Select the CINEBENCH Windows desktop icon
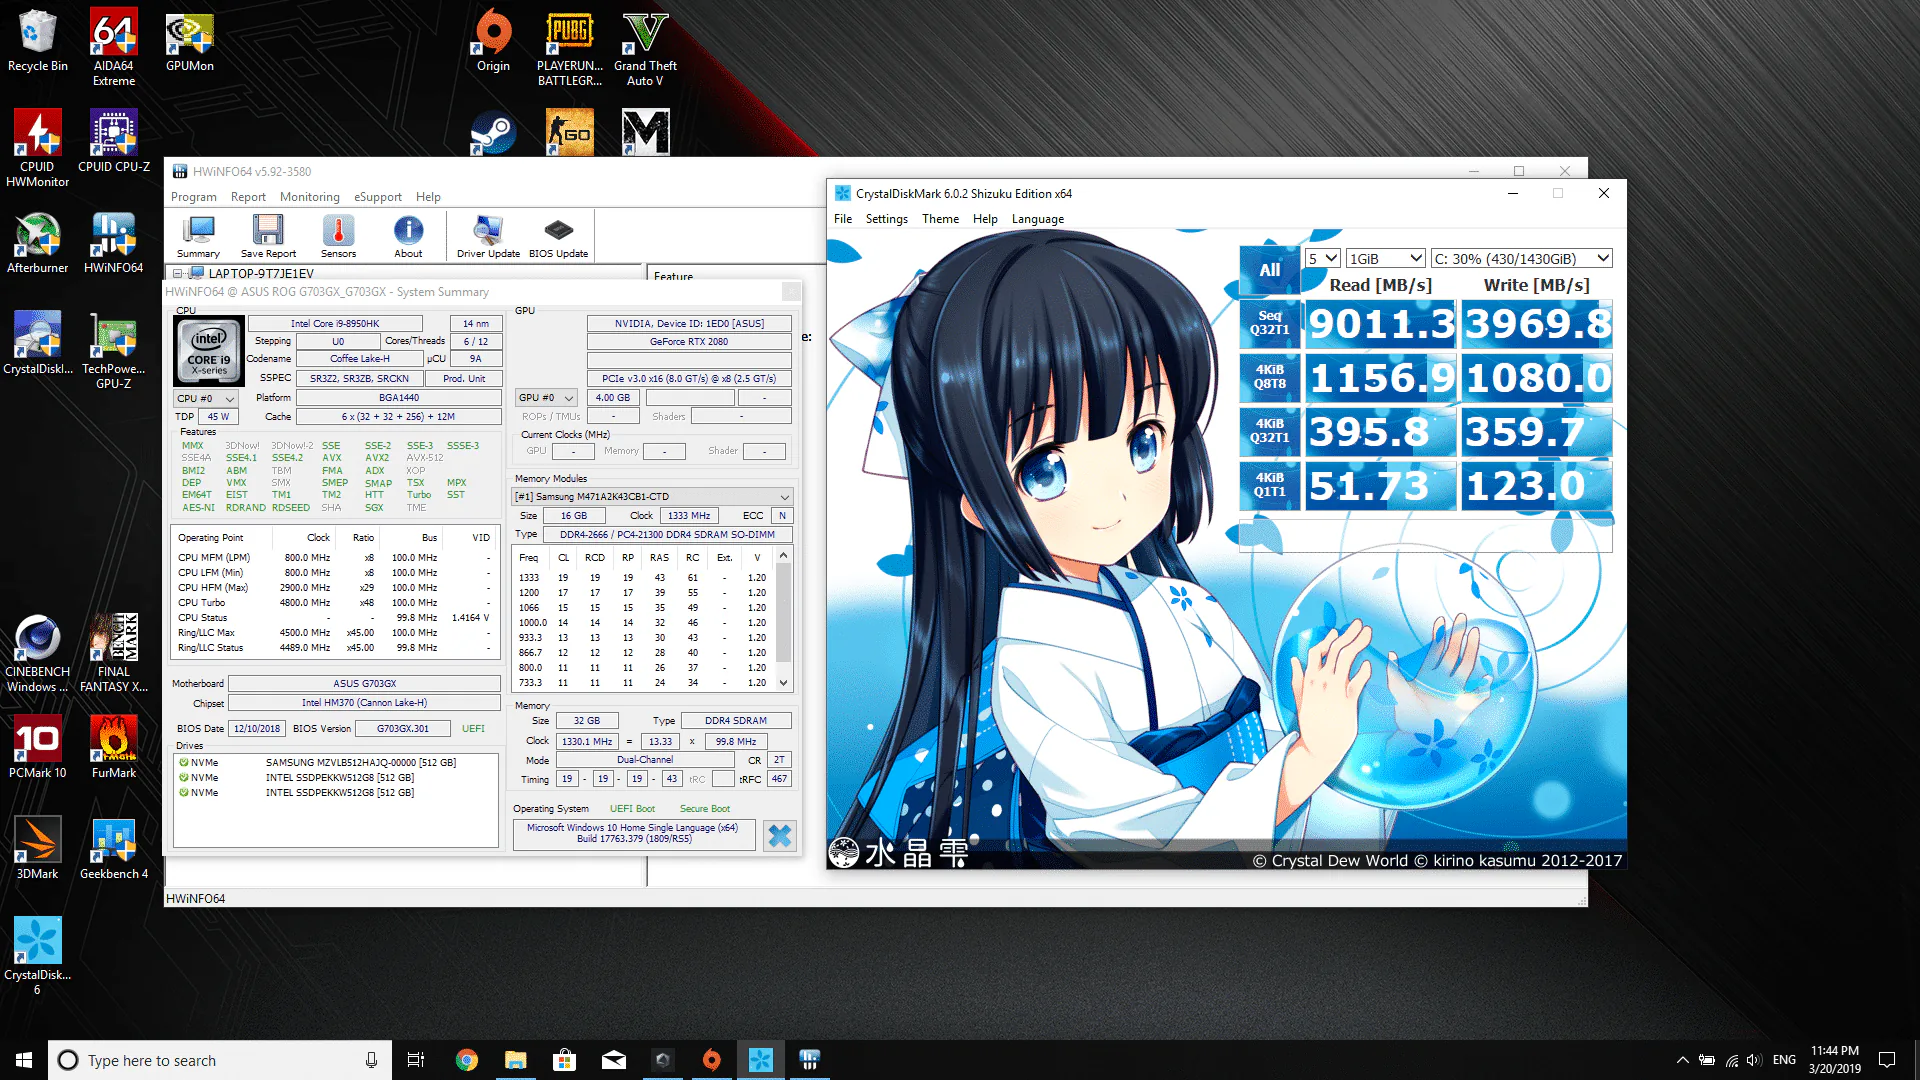This screenshot has width=1920, height=1080. 38,653
